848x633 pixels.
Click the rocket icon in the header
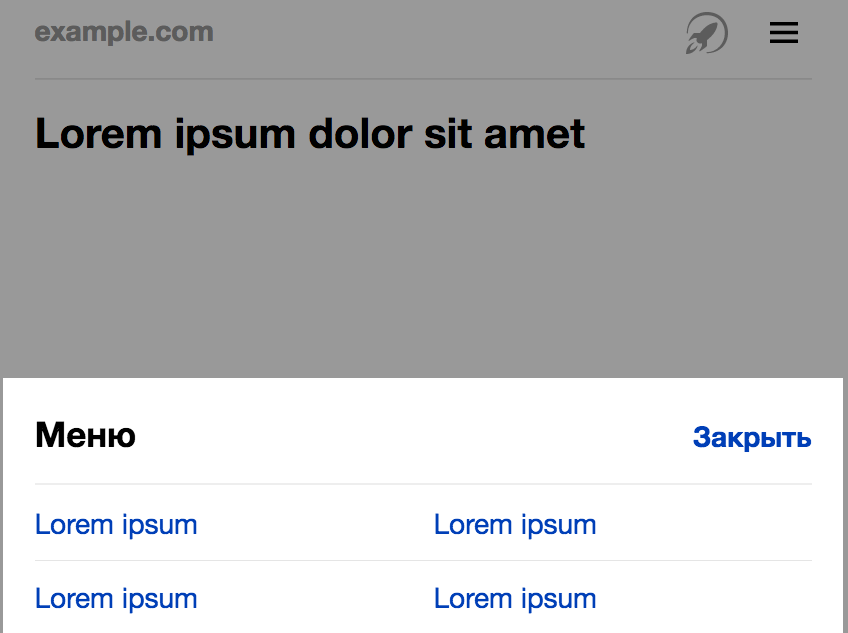[706, 34]
